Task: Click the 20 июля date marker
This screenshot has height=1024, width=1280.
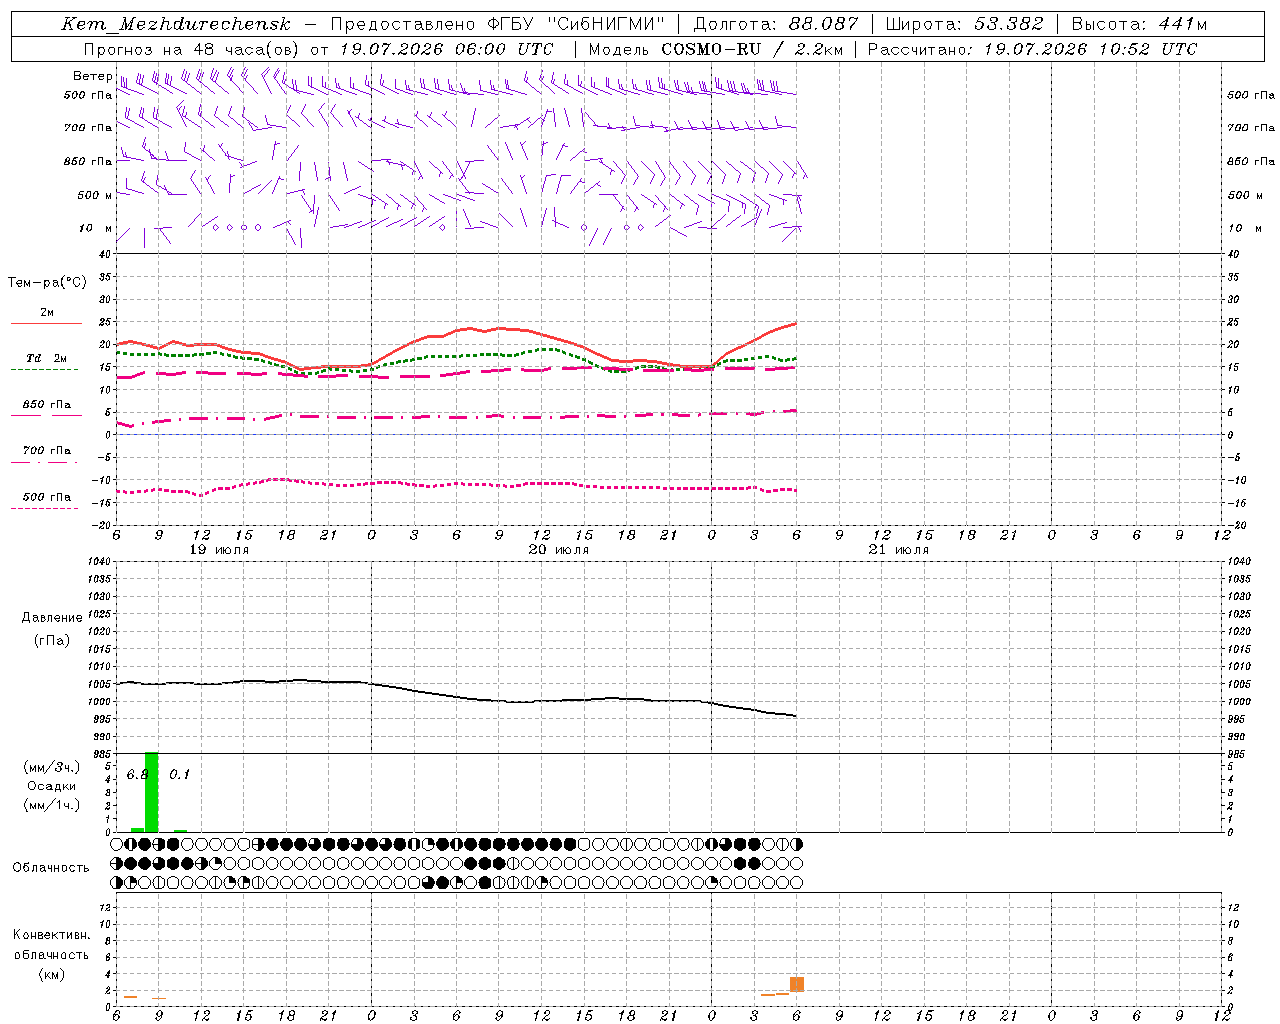Action: [559, 550]
